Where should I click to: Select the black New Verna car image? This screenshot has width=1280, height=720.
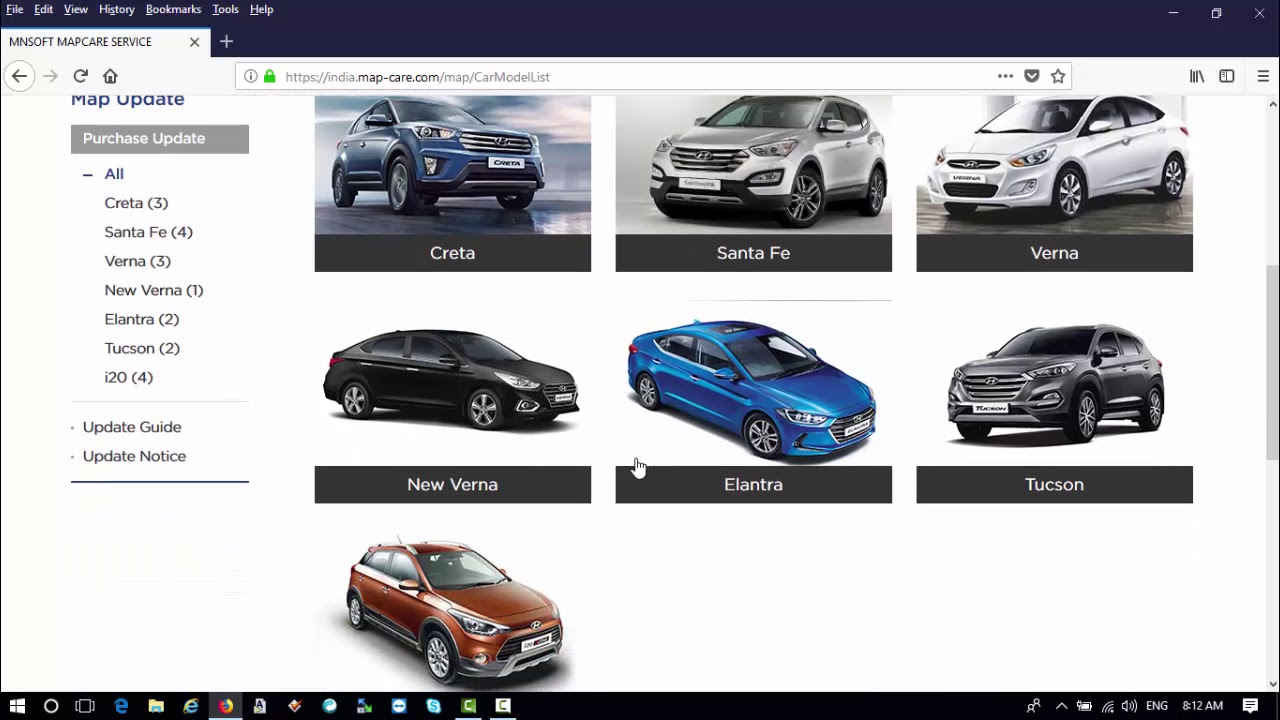coord(453,383)
